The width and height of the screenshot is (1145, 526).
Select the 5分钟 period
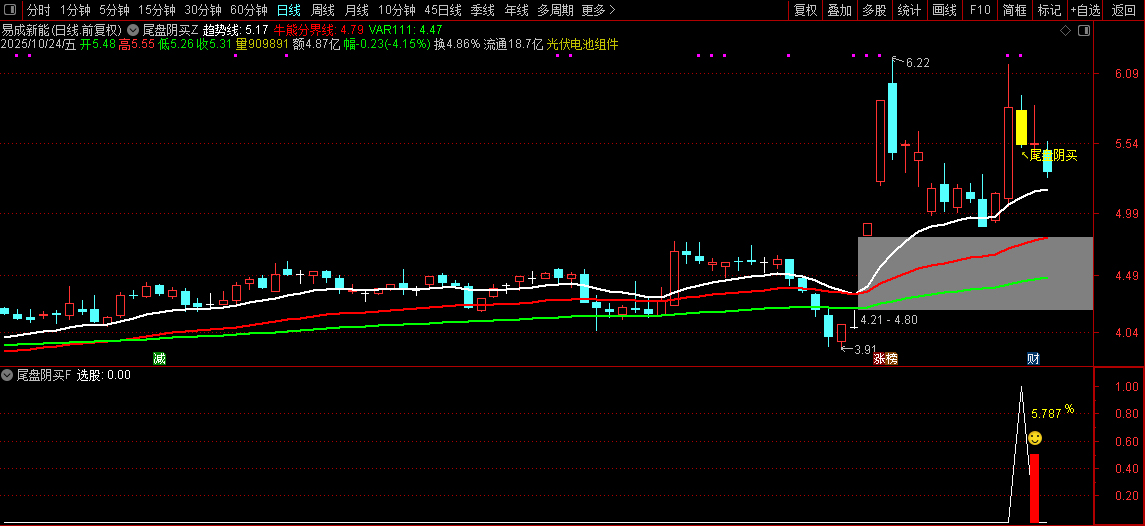click(x=114, y=10)
